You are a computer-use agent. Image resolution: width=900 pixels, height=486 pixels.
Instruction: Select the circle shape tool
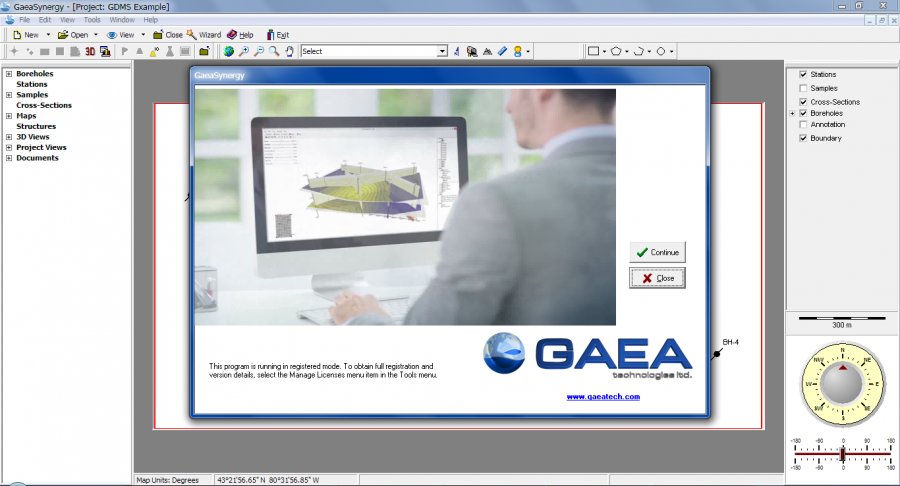click(x=661, y=51)
